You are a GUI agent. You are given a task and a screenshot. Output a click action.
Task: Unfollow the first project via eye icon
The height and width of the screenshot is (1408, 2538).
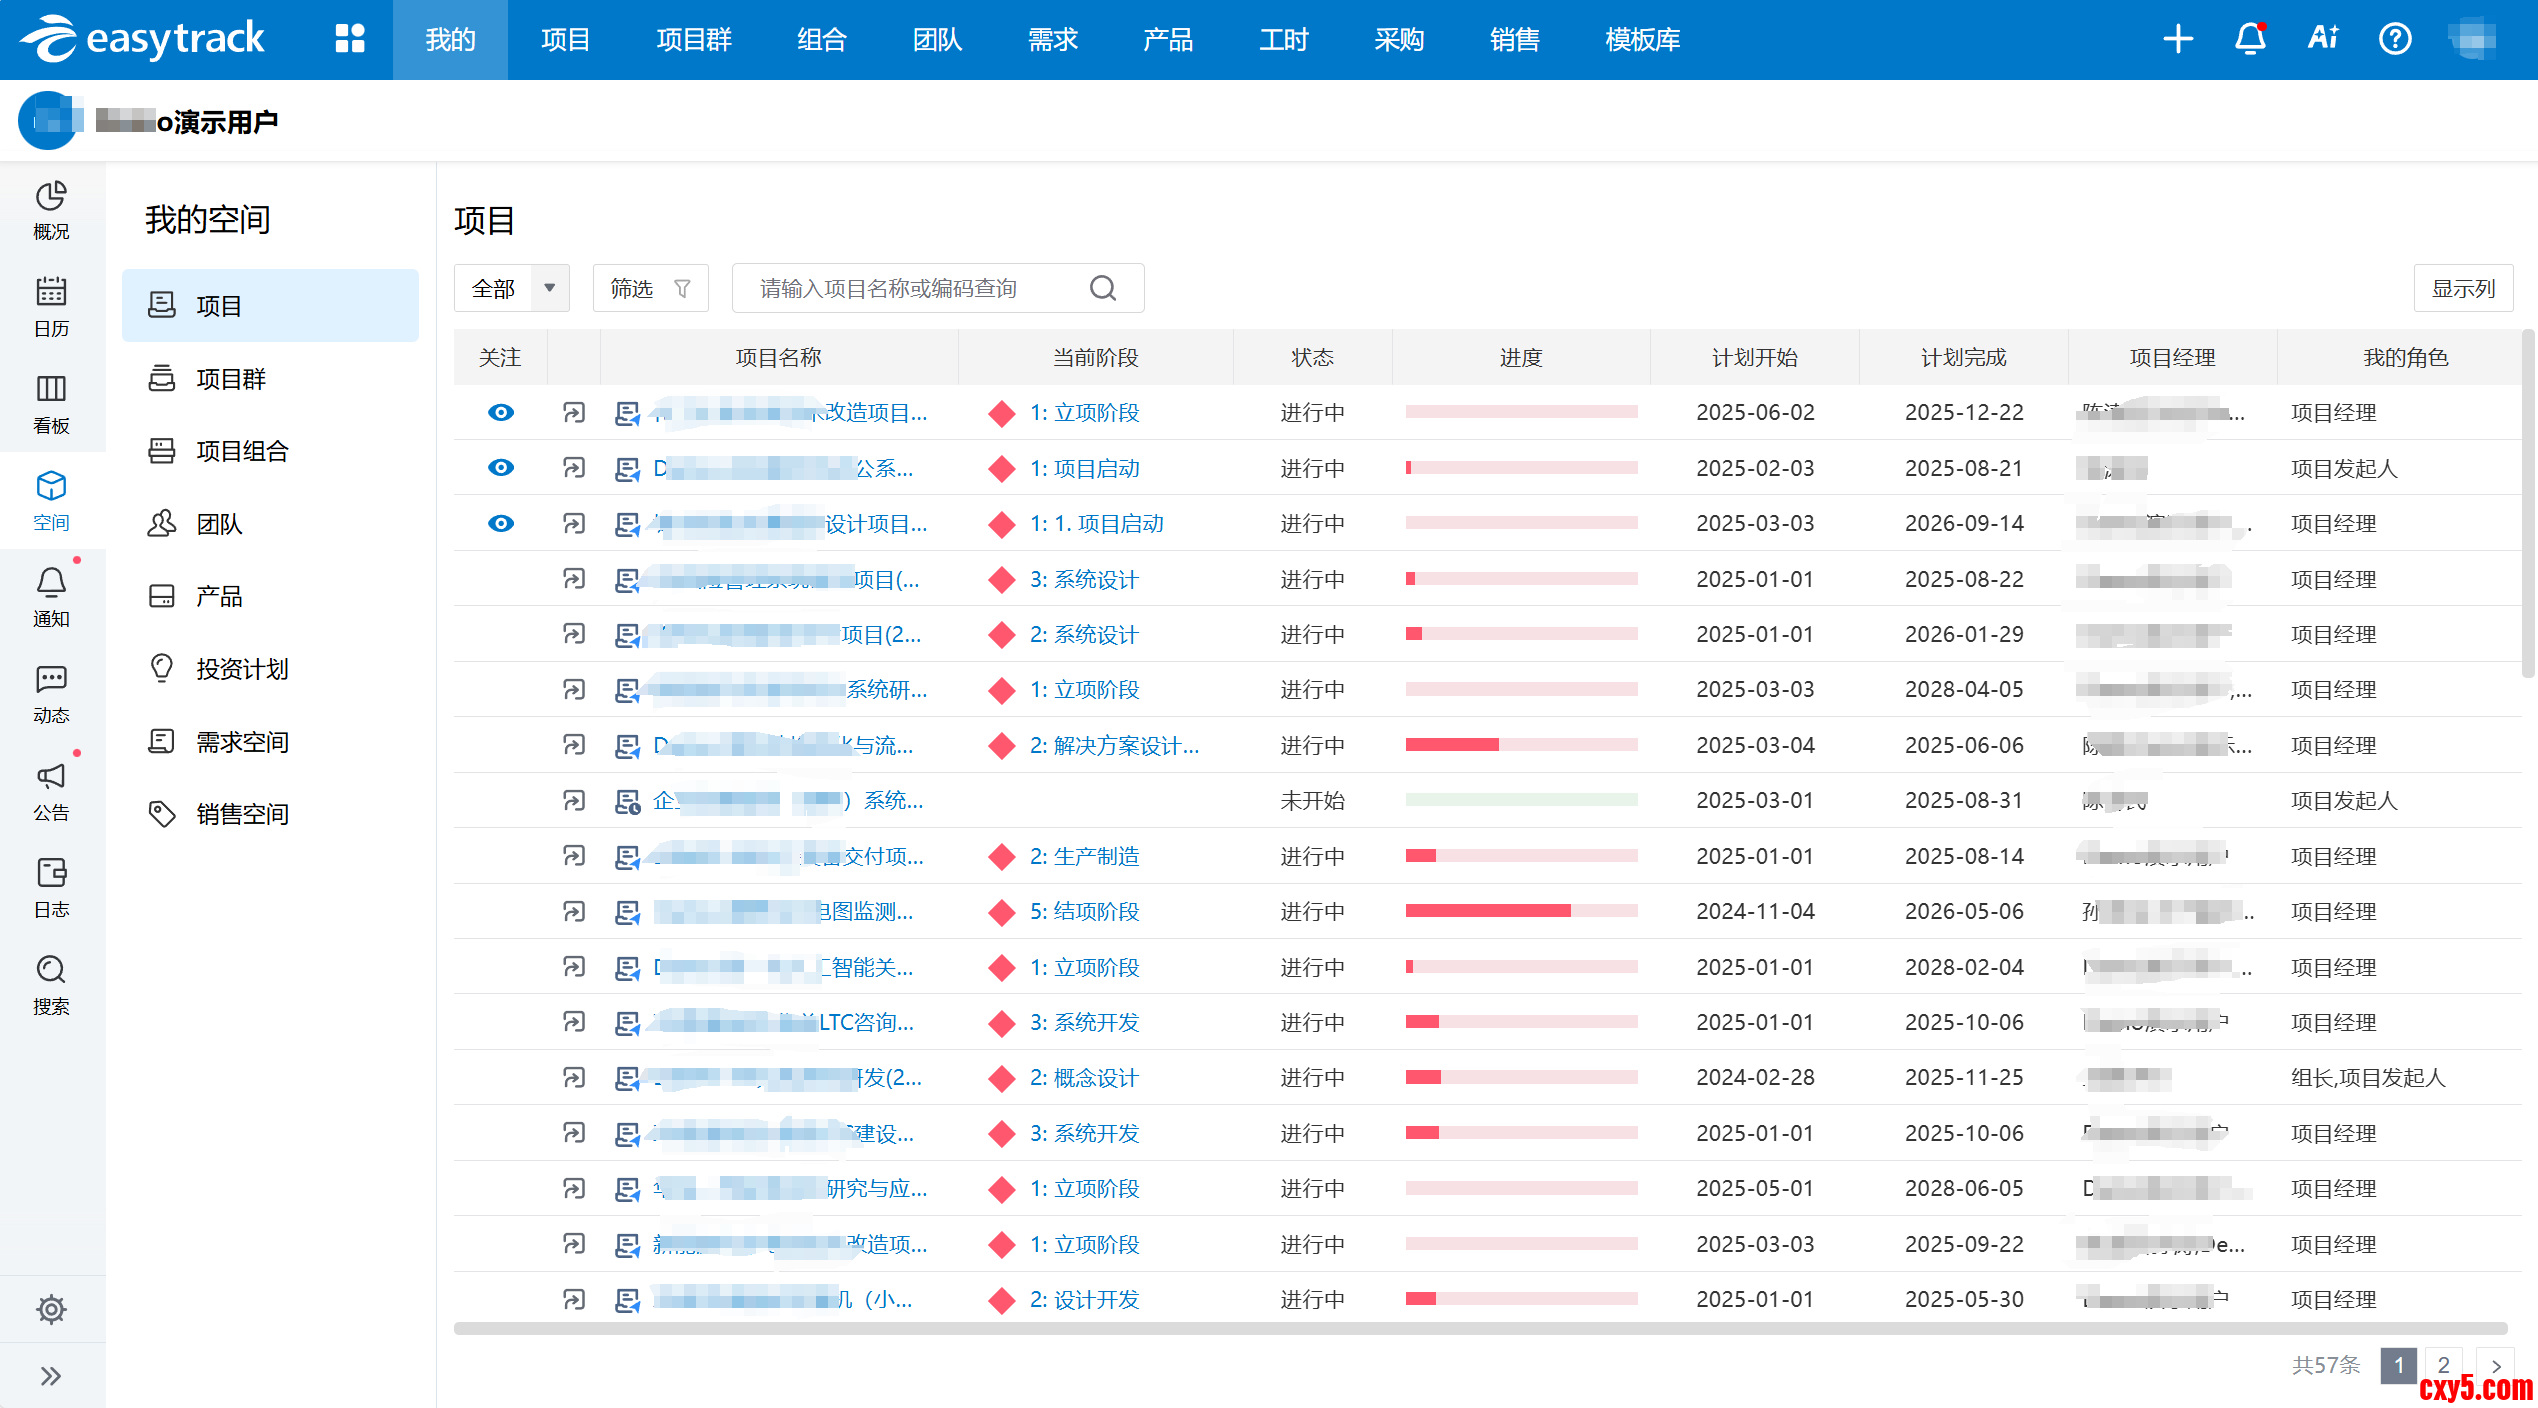(500, 412)
